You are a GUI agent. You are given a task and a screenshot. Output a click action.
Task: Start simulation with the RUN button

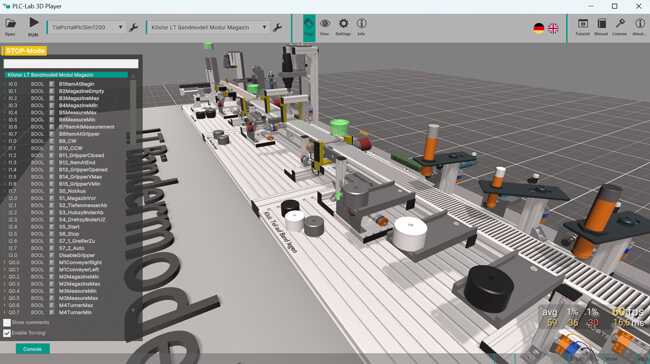[33, 27]
